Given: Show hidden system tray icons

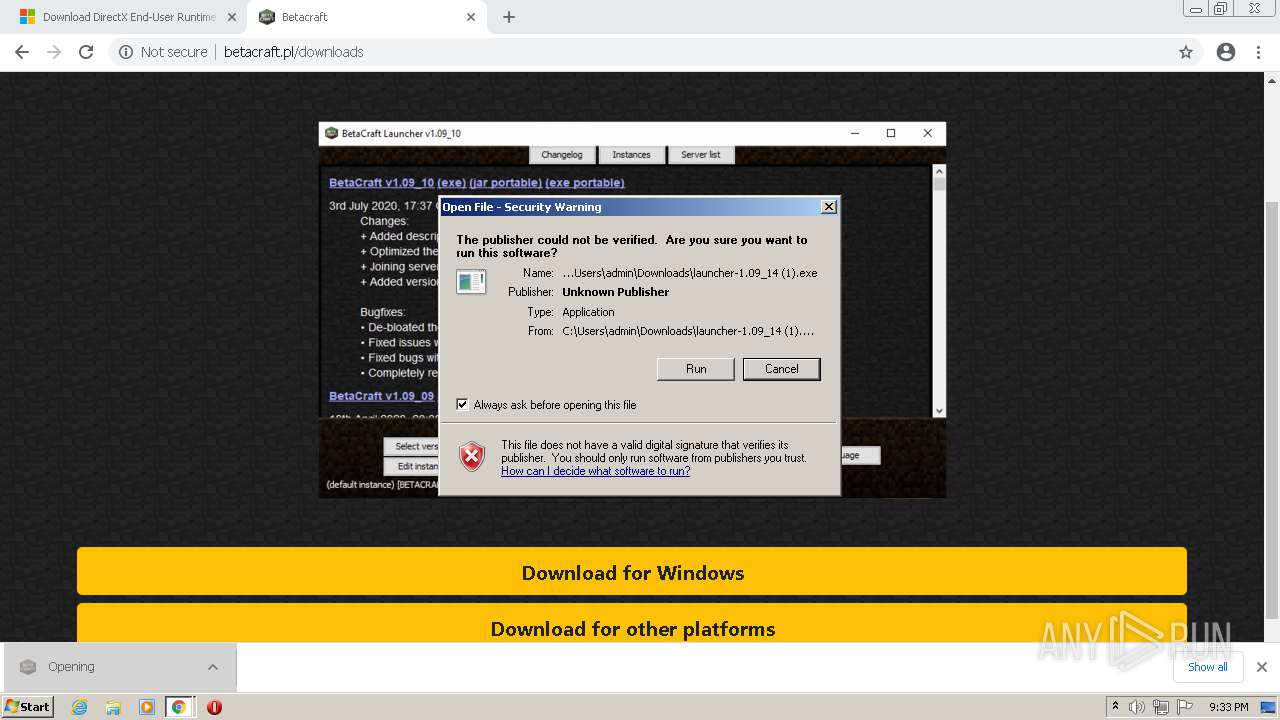Looking at the screenshot, I should pyautogui.click(x=1115, y=707).
